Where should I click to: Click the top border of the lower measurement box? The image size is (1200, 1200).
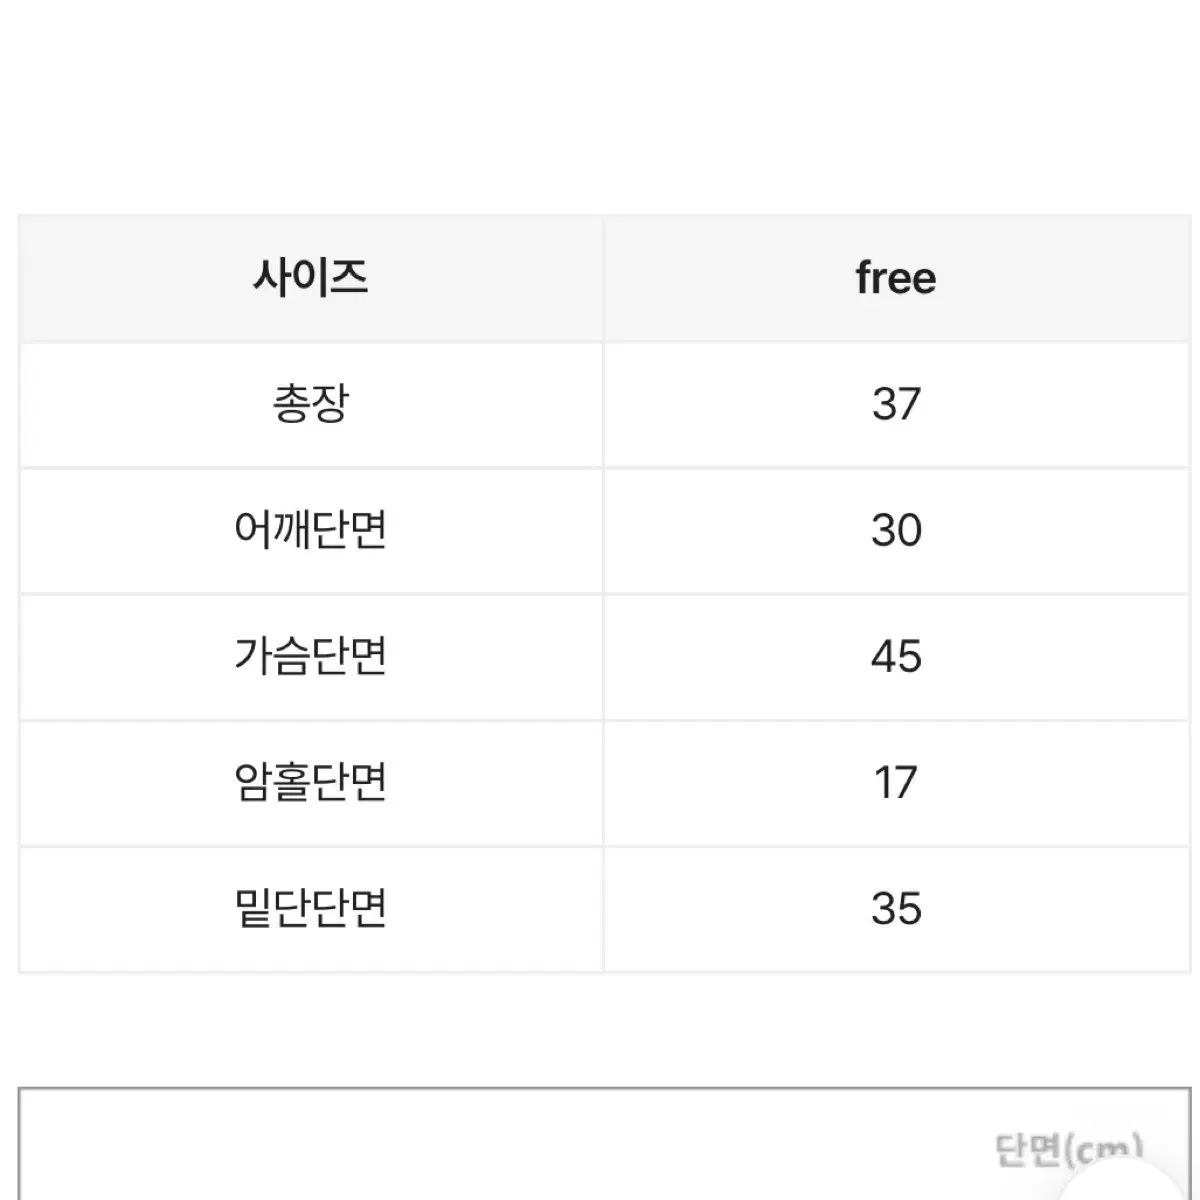point(604,1089)
